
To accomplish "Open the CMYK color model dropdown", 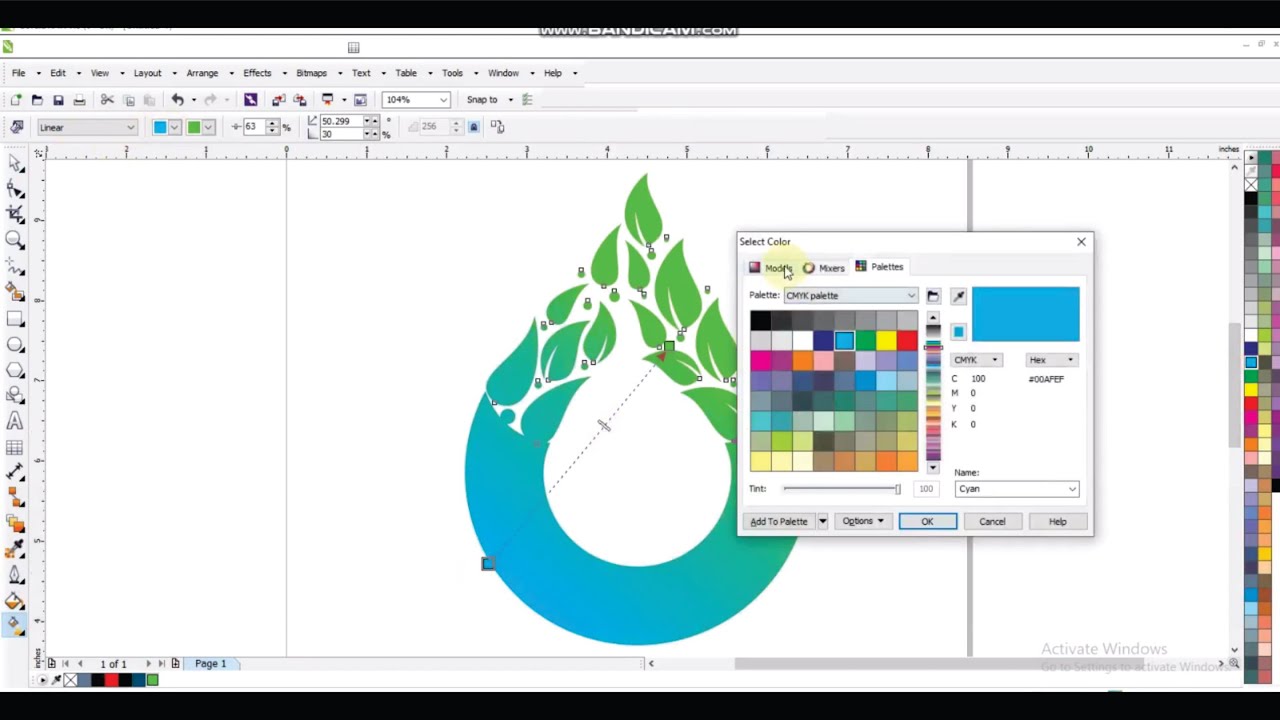I will tap(977, 360).
